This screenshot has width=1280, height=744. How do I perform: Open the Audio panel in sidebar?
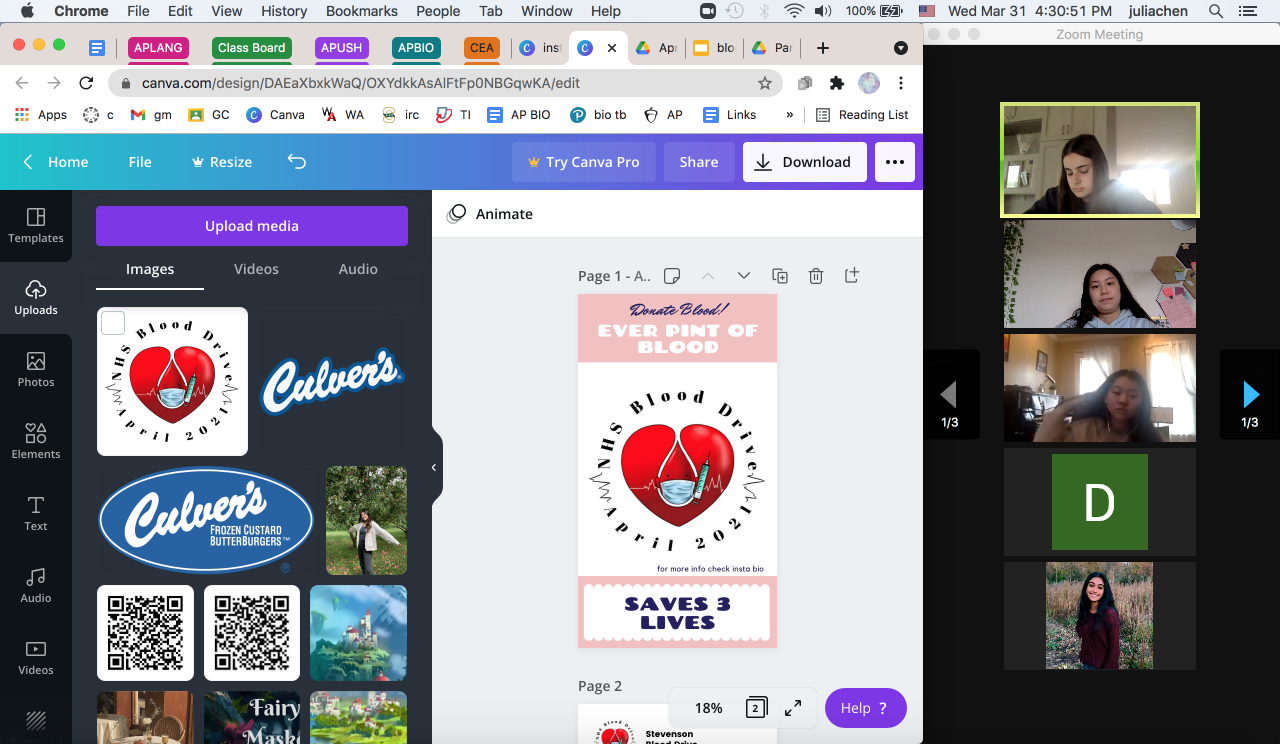pos(36,586)
